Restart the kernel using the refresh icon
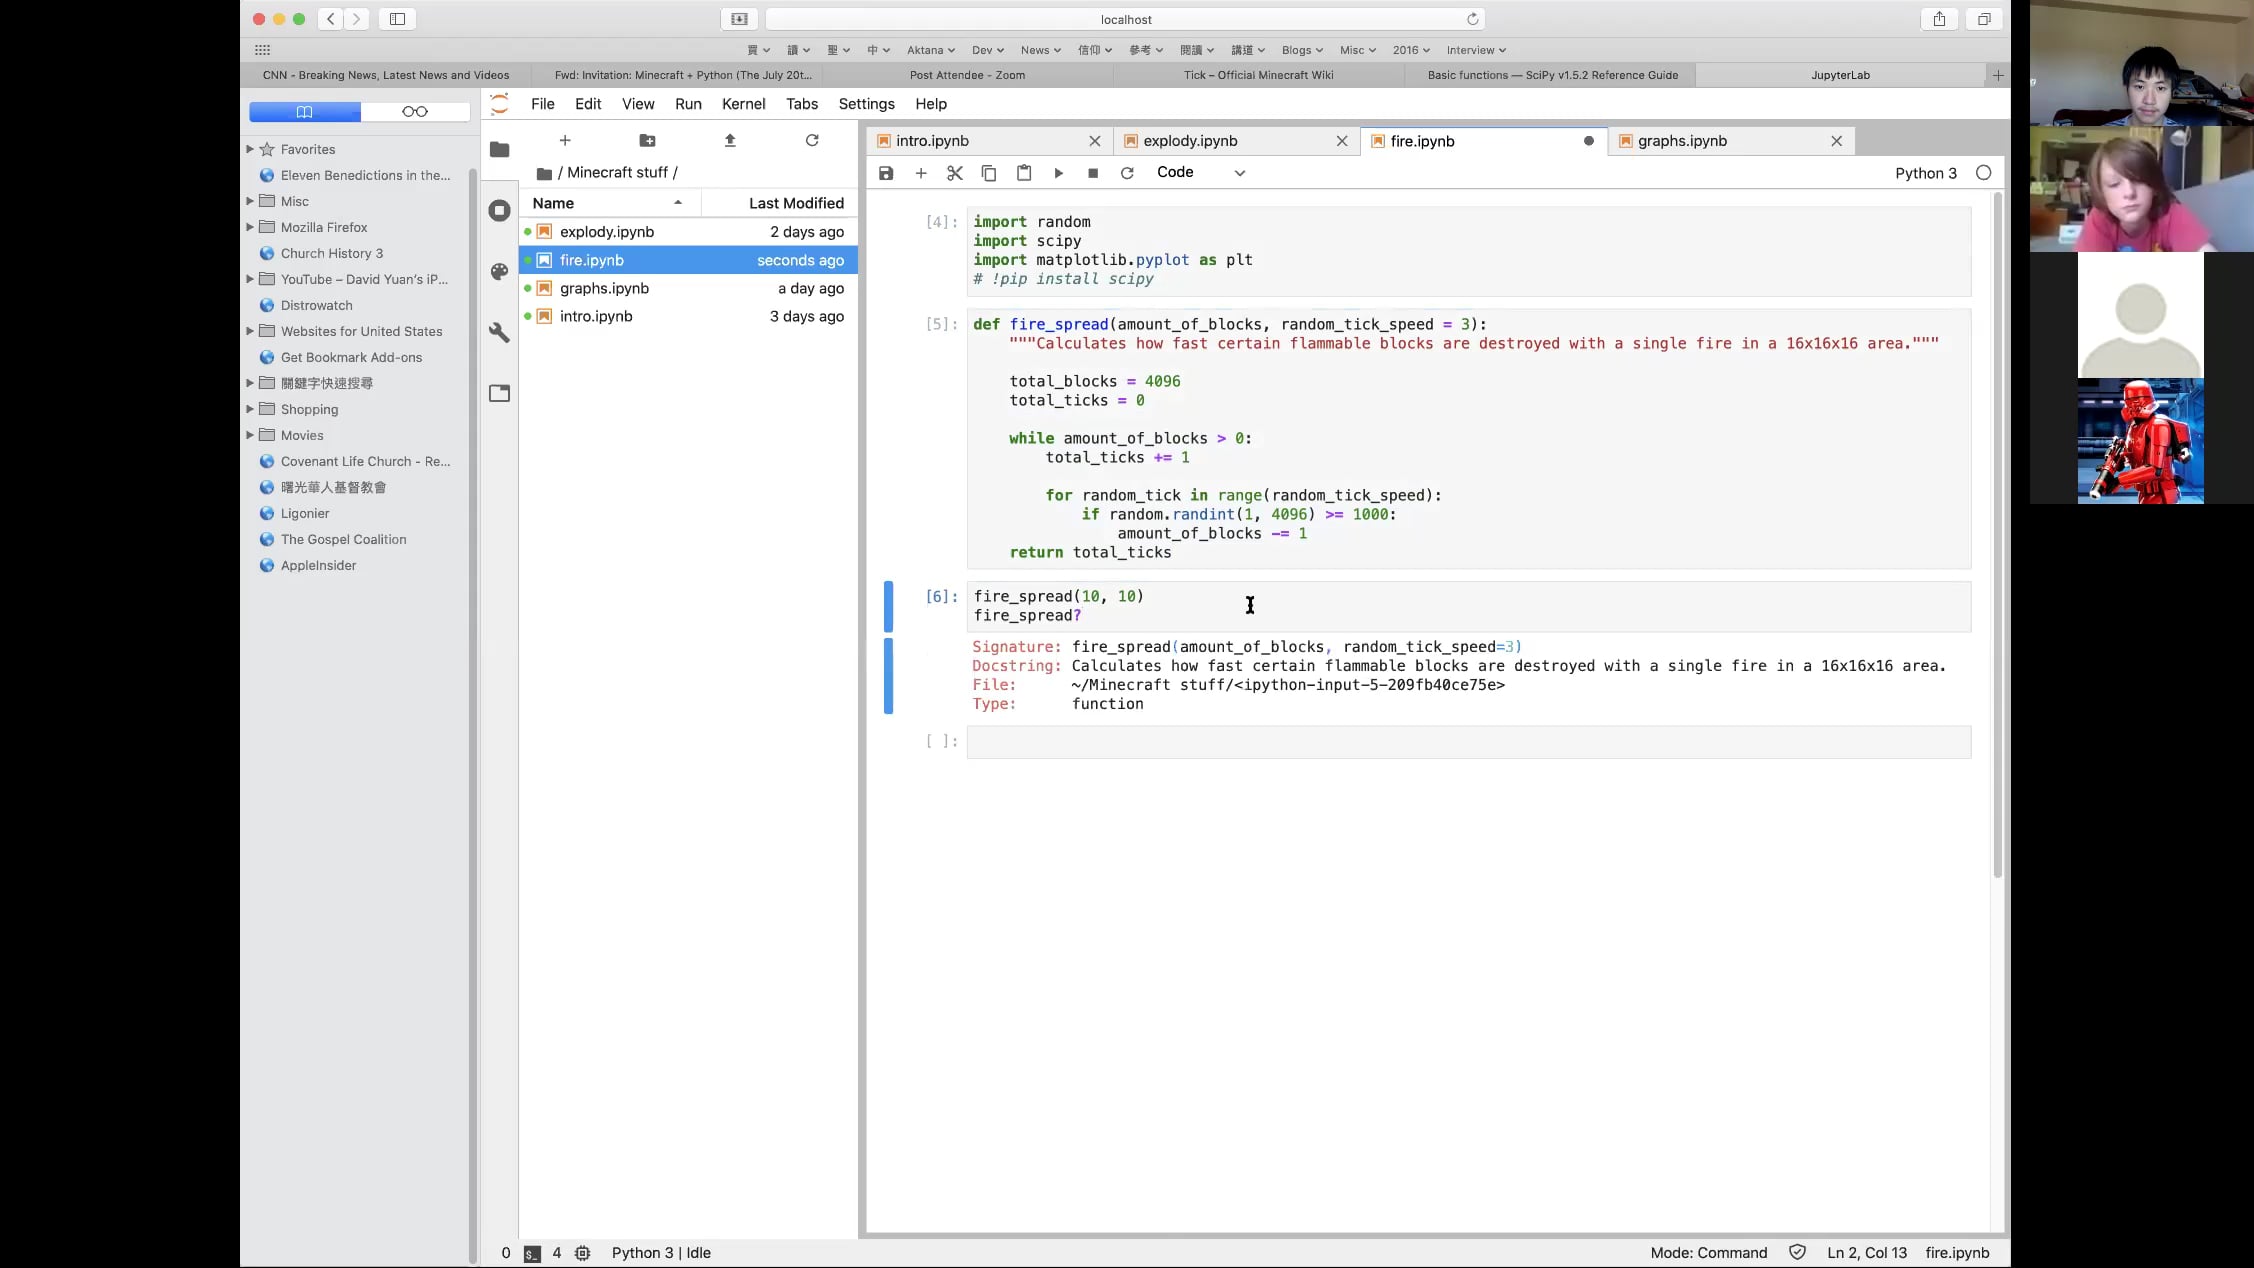This screenshot has width=2254, height=1268. [1127, 172]
